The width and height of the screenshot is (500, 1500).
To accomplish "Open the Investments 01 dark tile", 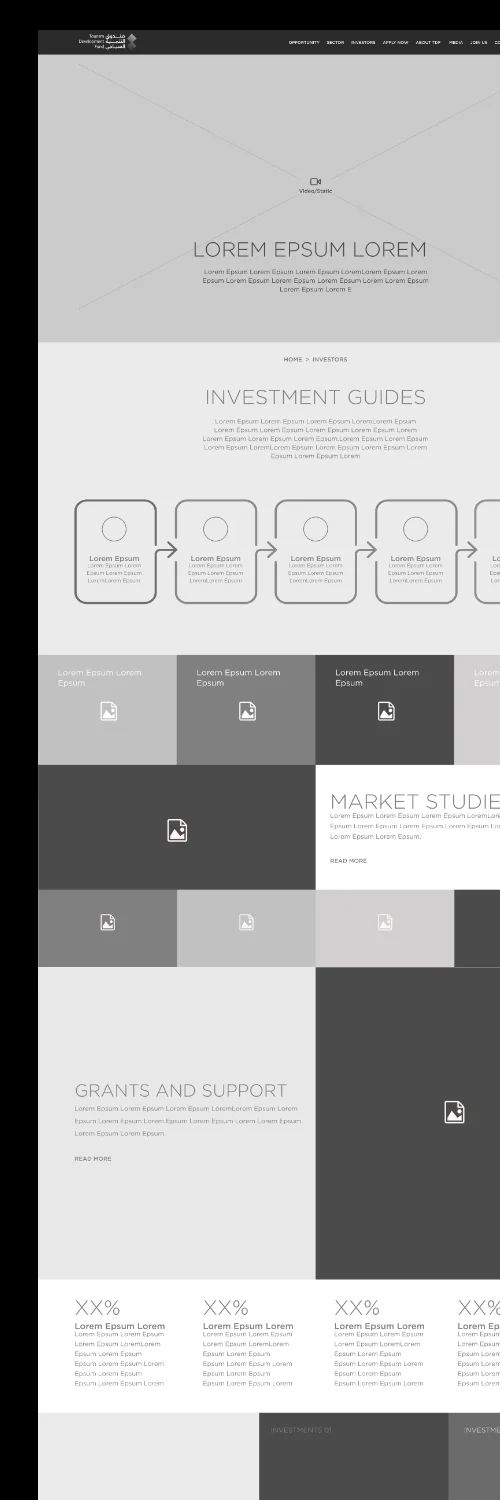I will click(354, 1456).
